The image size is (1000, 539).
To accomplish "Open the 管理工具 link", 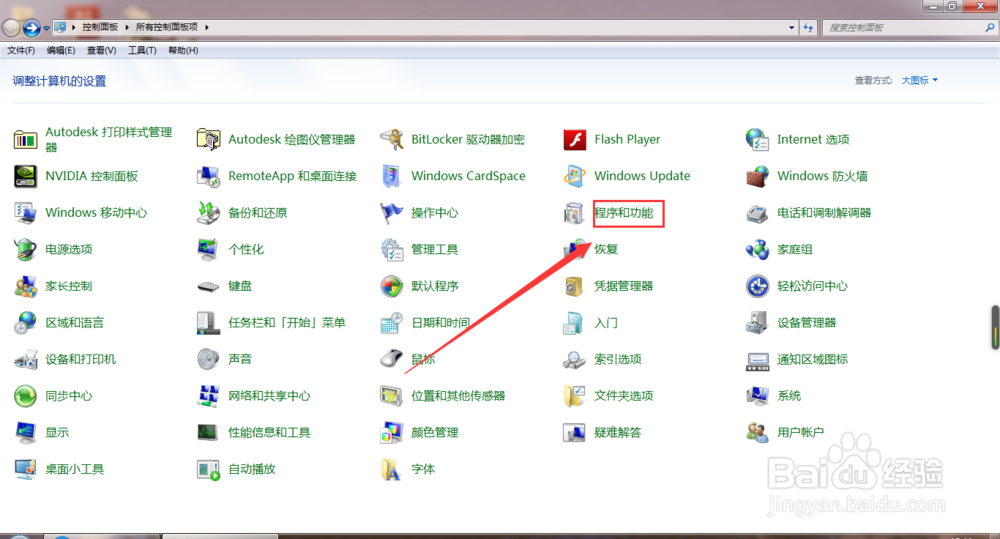I will click(x=435, y=249).
